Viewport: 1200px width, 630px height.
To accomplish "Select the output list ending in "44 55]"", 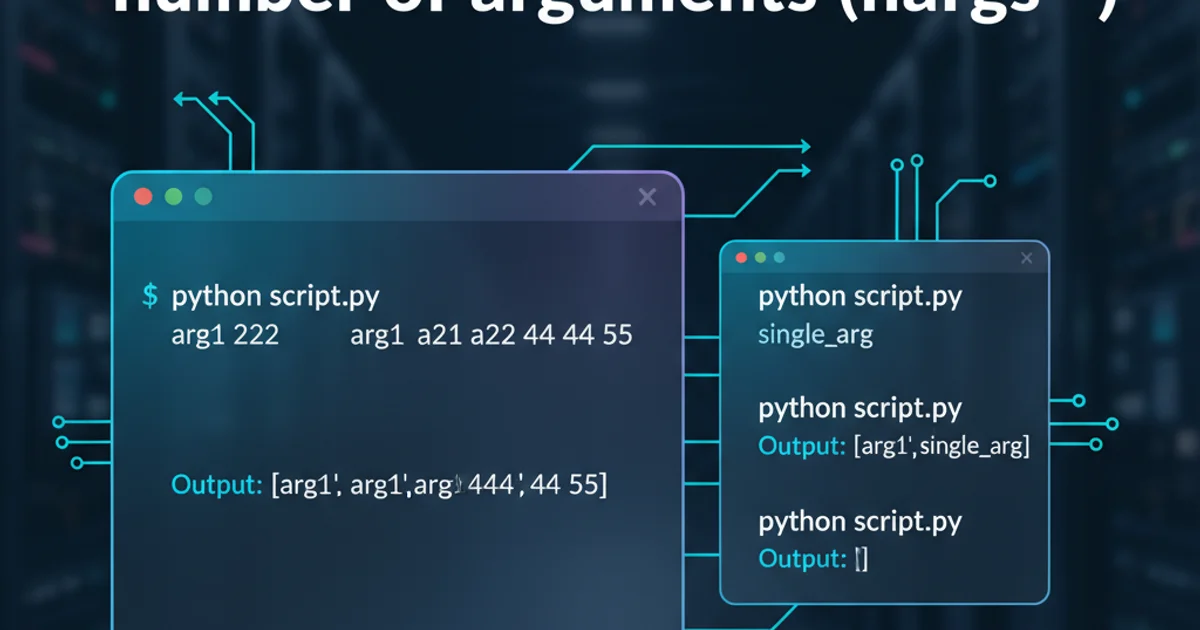I will (x=439, y=485).
